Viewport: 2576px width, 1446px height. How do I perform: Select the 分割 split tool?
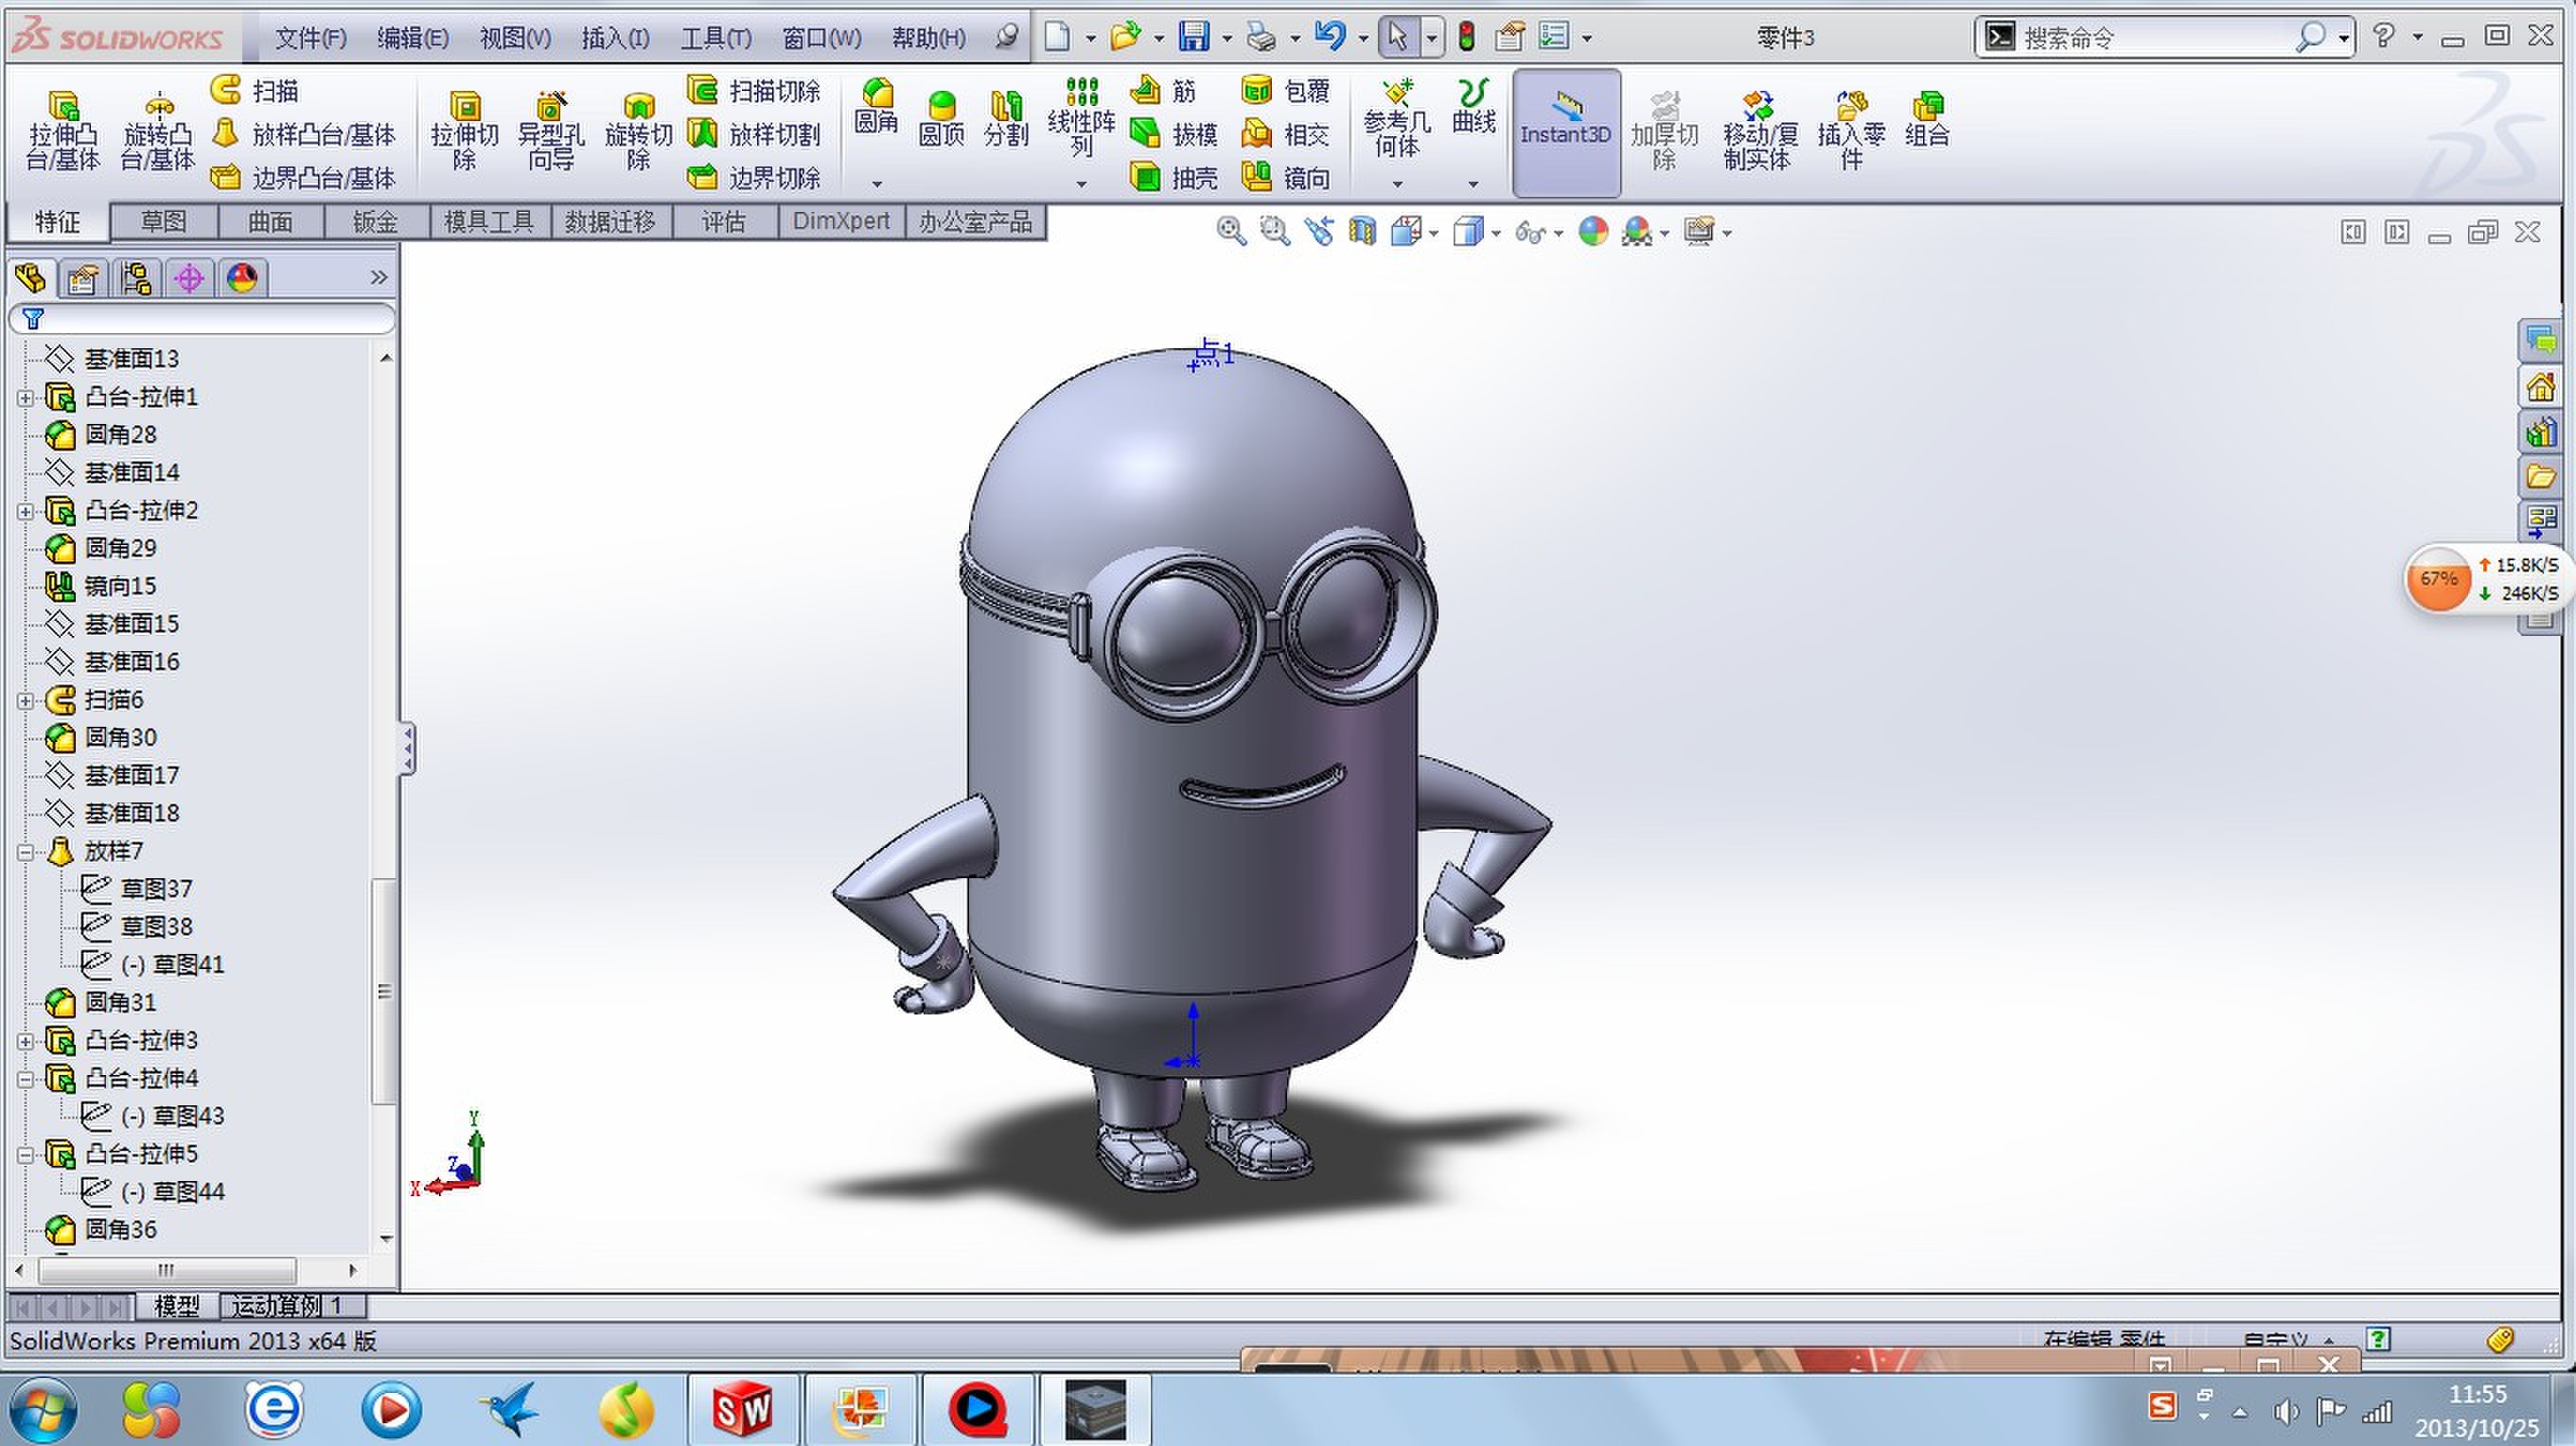(1006, 120)
